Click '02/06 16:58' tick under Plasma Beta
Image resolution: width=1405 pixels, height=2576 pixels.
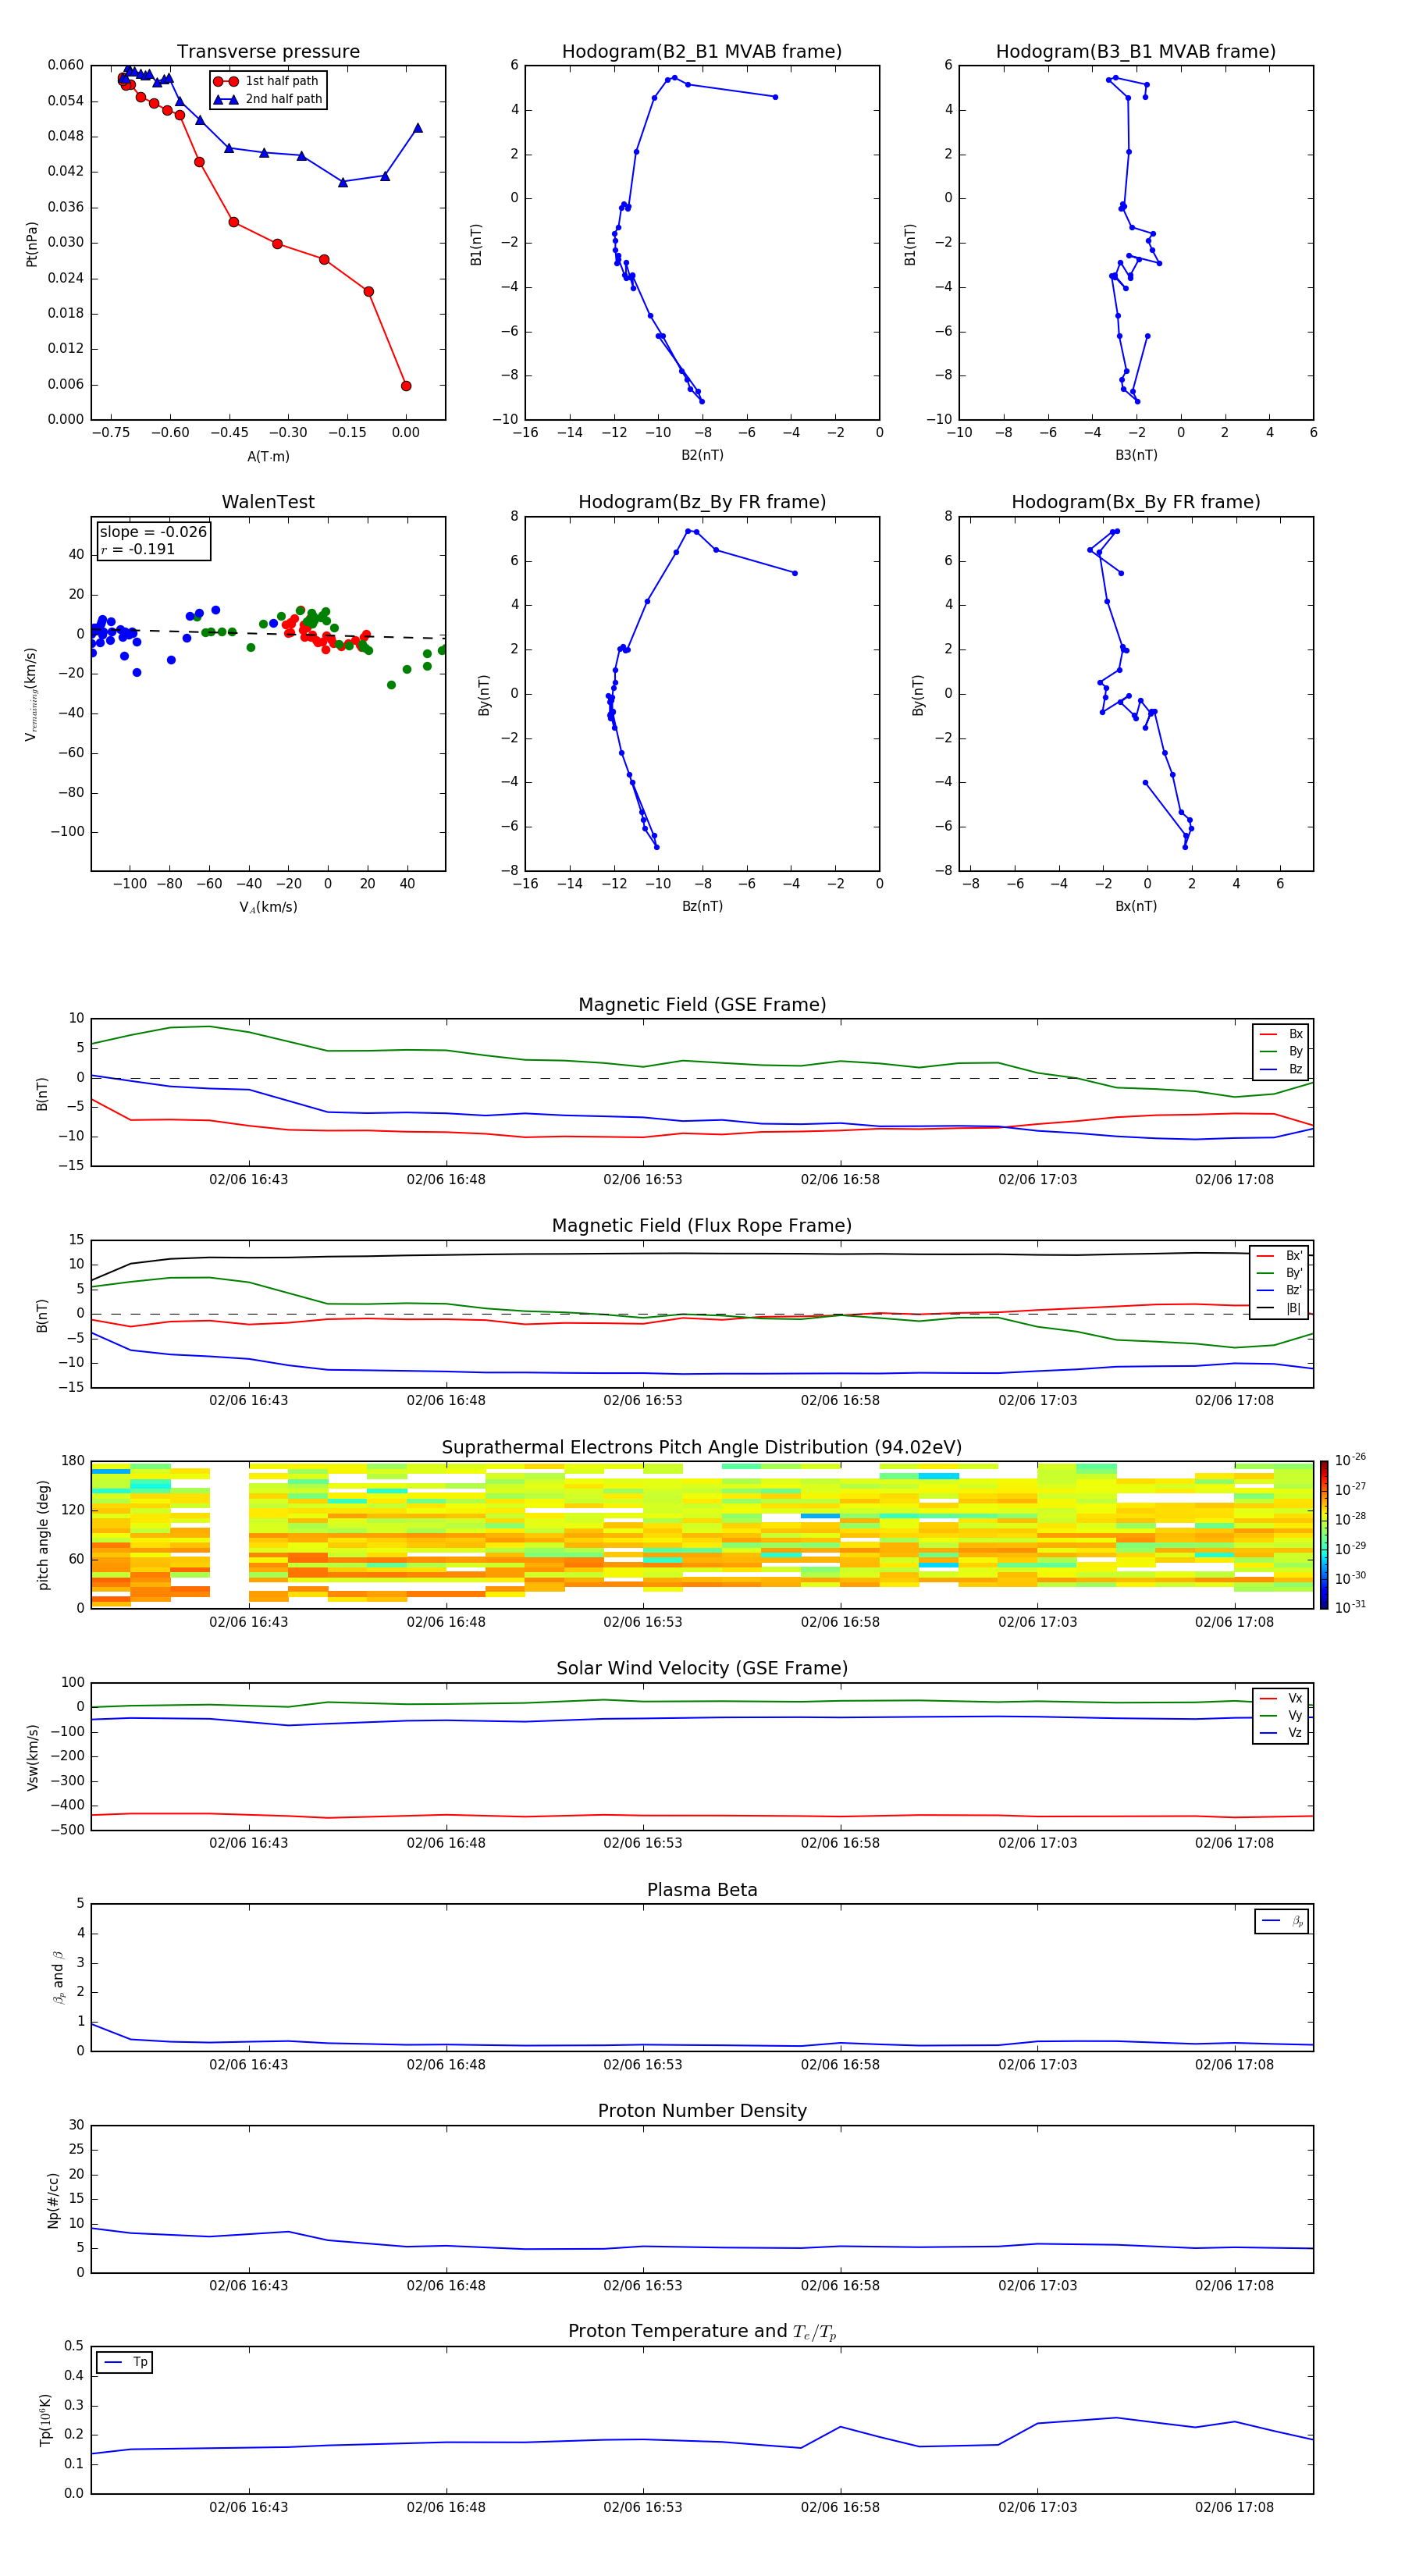pos(840,2064)
